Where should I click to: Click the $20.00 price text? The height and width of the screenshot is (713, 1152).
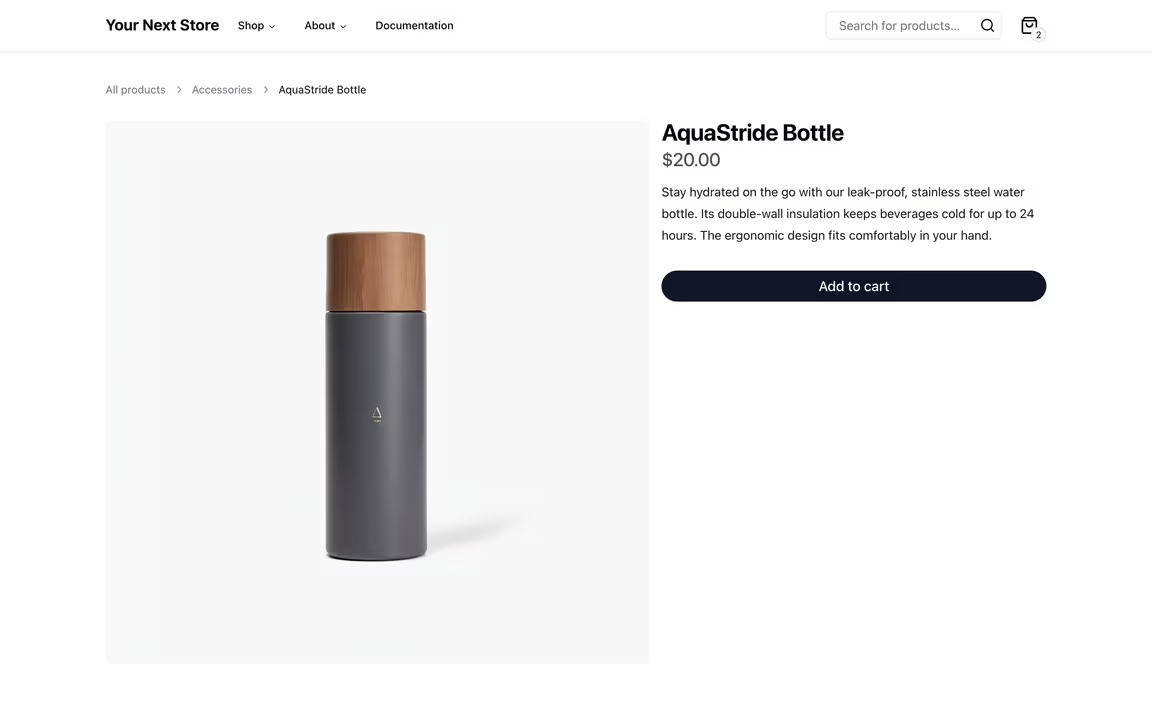pyautogui.click(x=691, y=160)
